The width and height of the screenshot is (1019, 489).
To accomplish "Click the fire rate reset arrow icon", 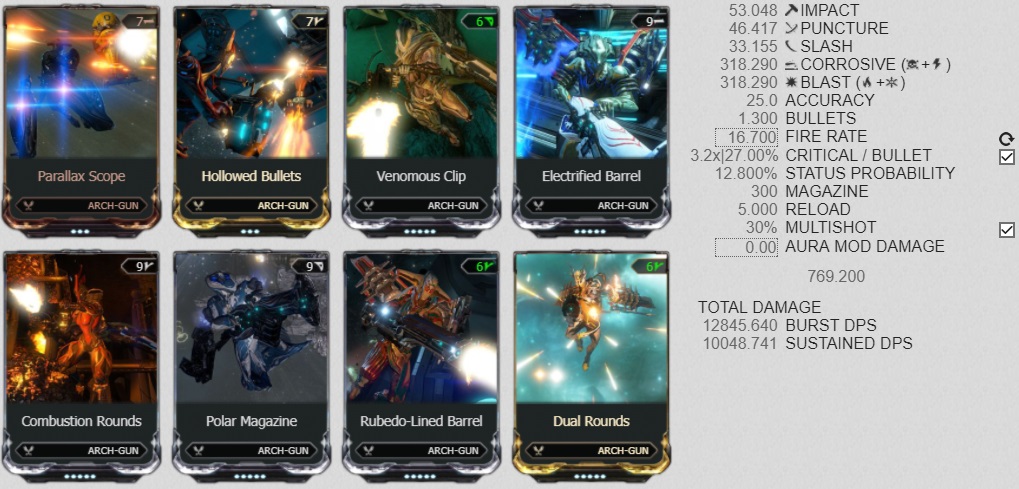I will (x=1006, y=138).
